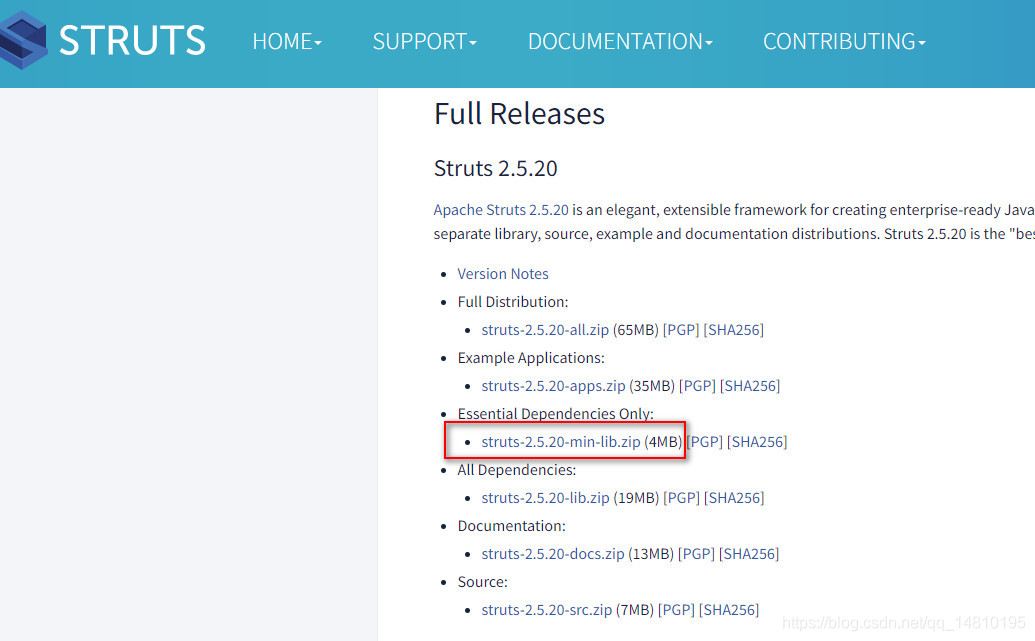
Task: Open SHA256 checksum for struts-2.5.20-lib.zip
Action: click(x=734, y=498)
